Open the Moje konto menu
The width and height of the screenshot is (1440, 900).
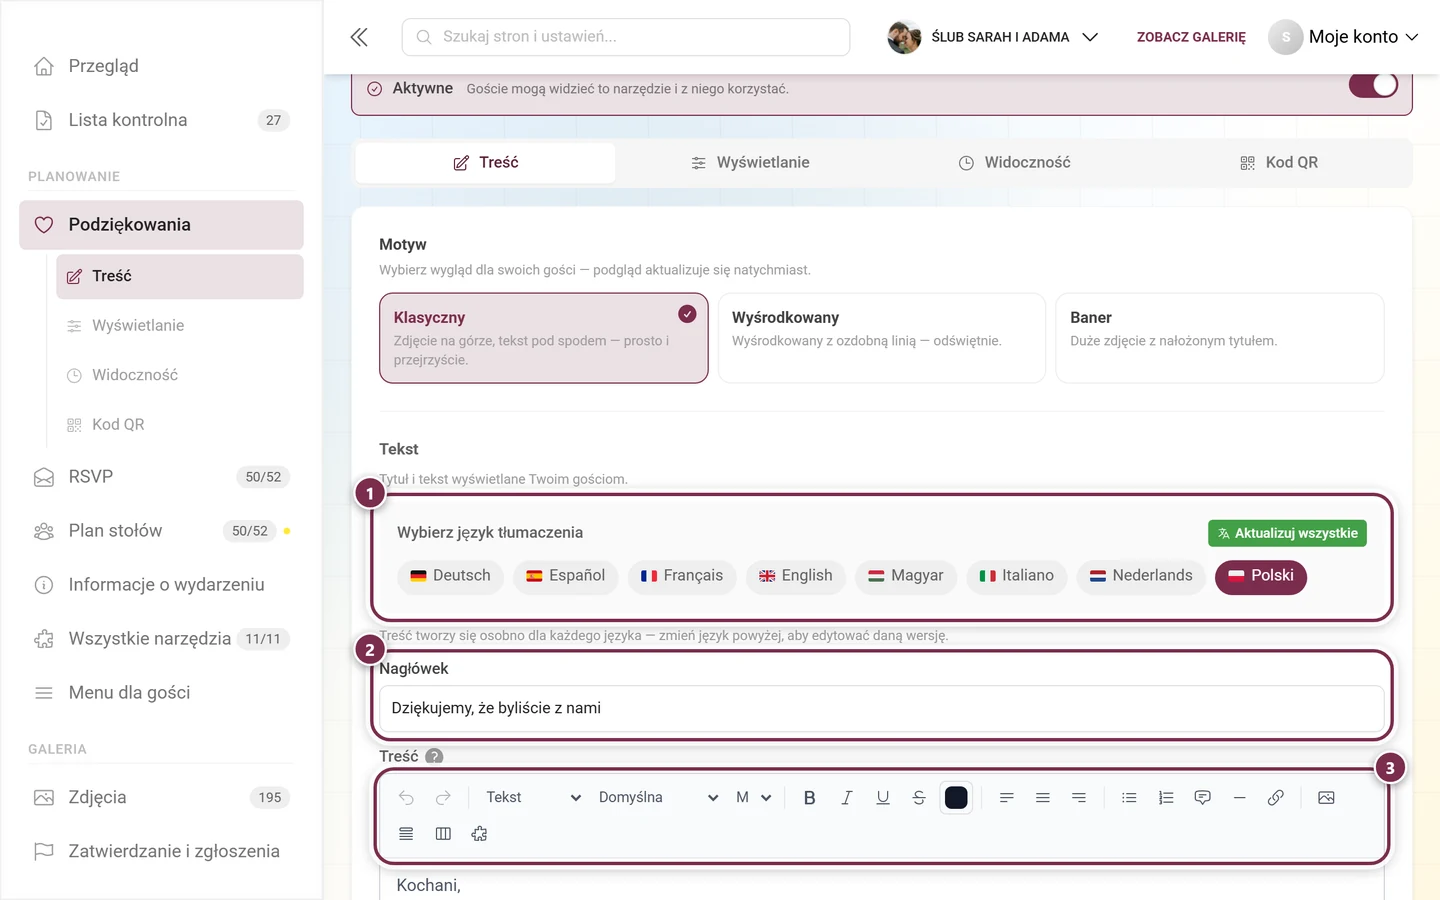1343,37
